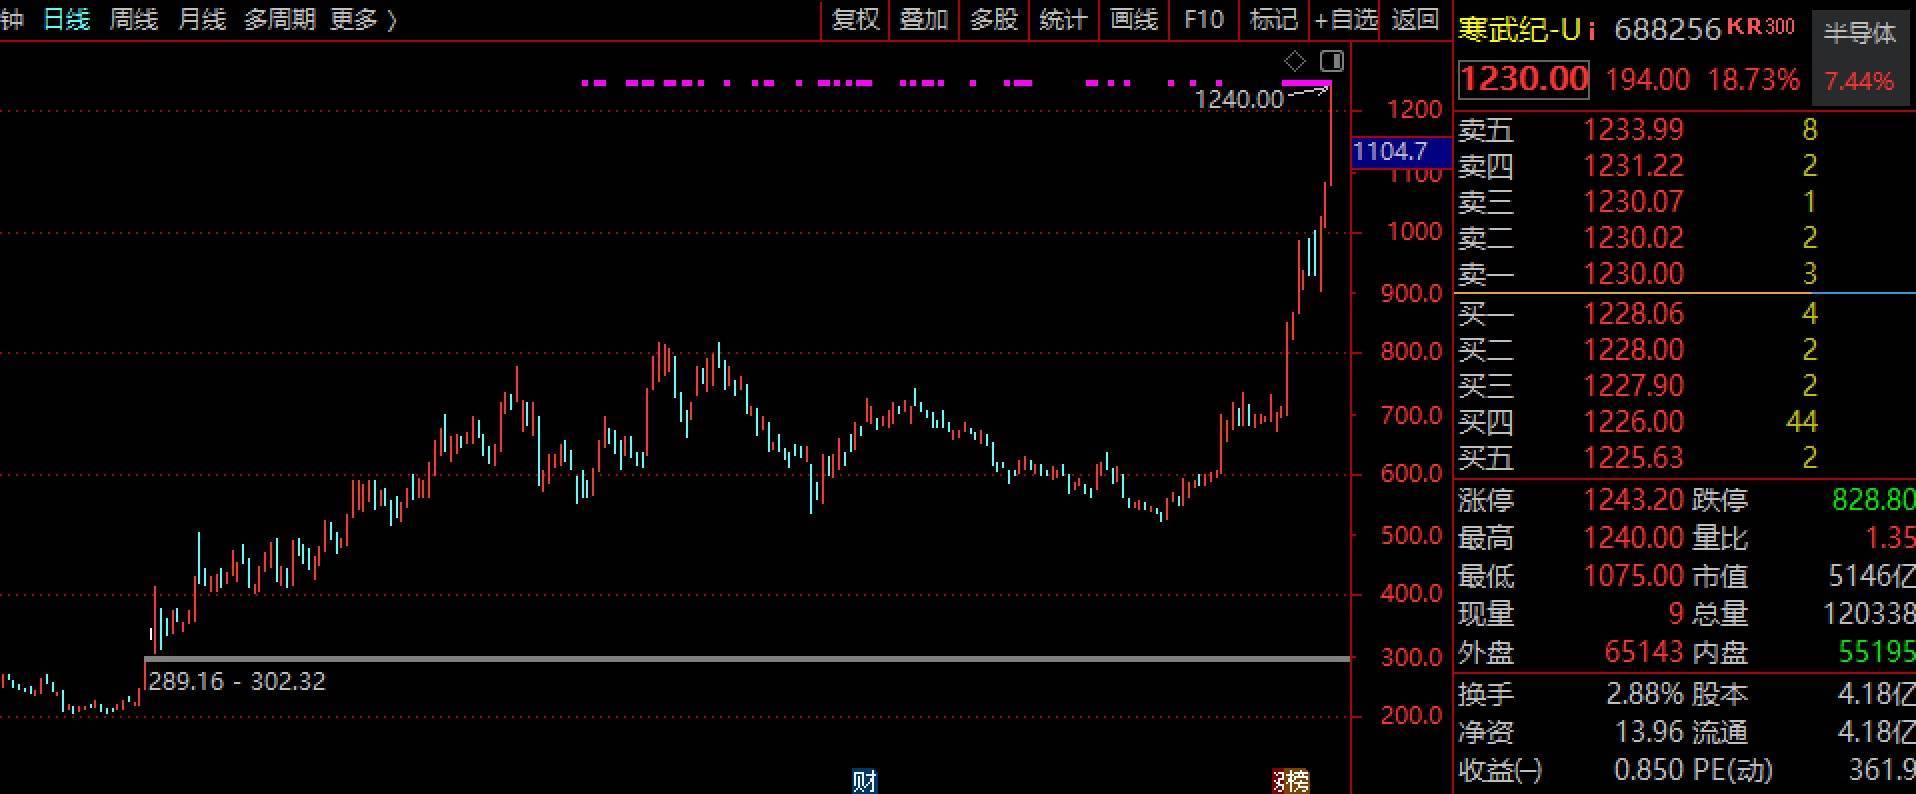Click the diamond icon above the chart

point(1294,61)
